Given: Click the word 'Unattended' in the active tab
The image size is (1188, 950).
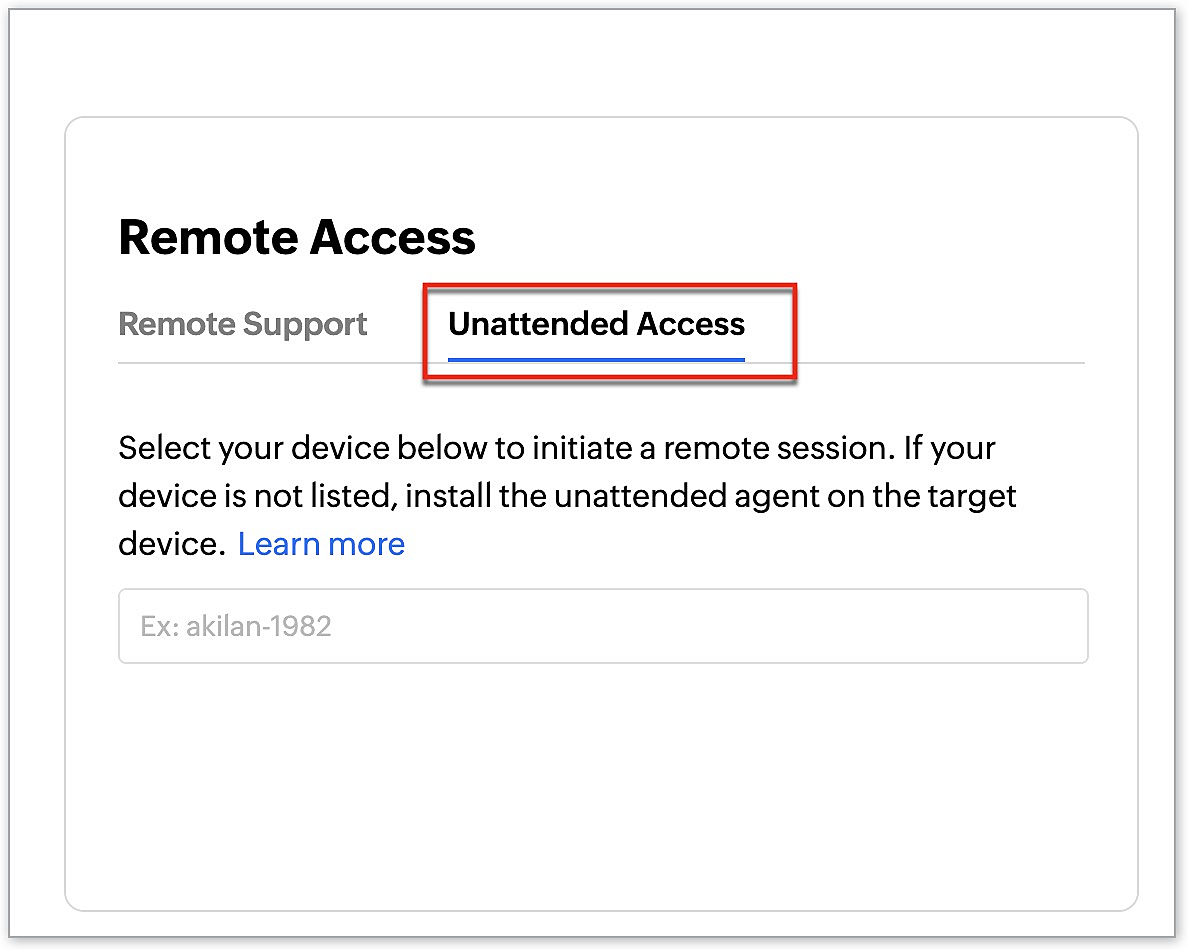Looking at the screenshot, I should tap(538, 324).
